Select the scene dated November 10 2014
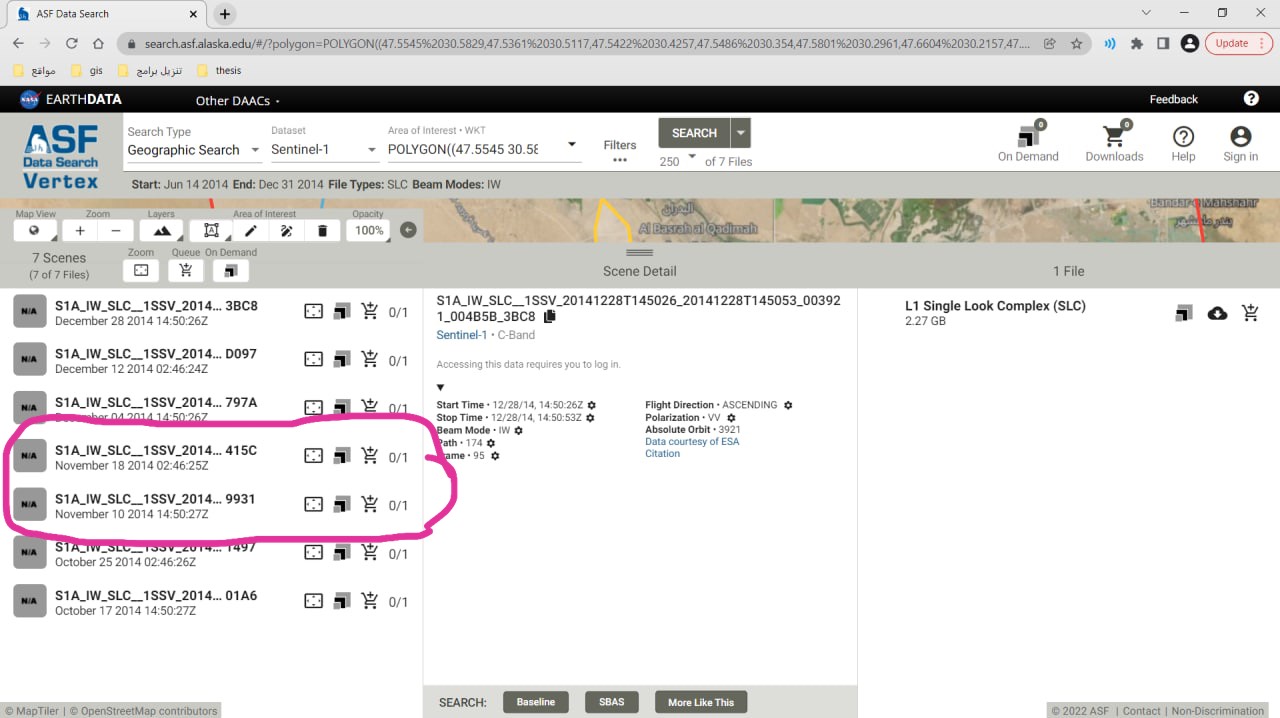 tap(155, 505)
